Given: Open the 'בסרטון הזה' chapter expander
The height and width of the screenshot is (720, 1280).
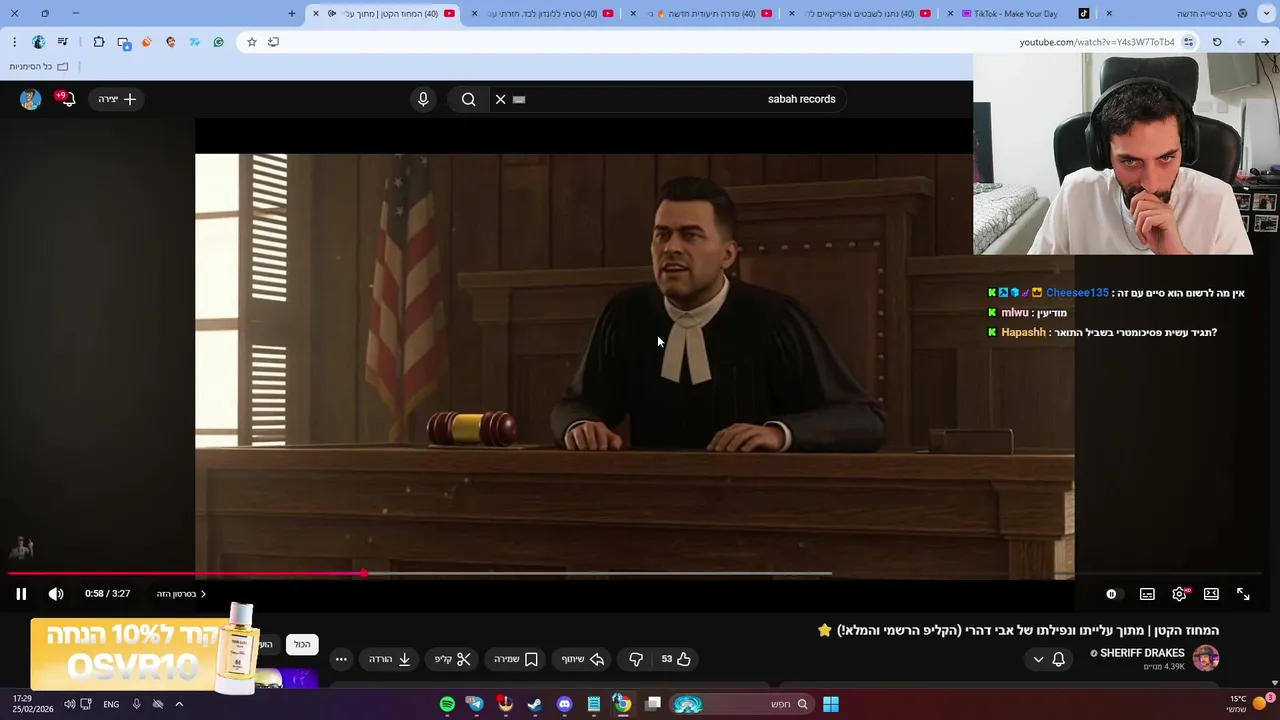Looking at the screenshot, I should click(181, 594).
